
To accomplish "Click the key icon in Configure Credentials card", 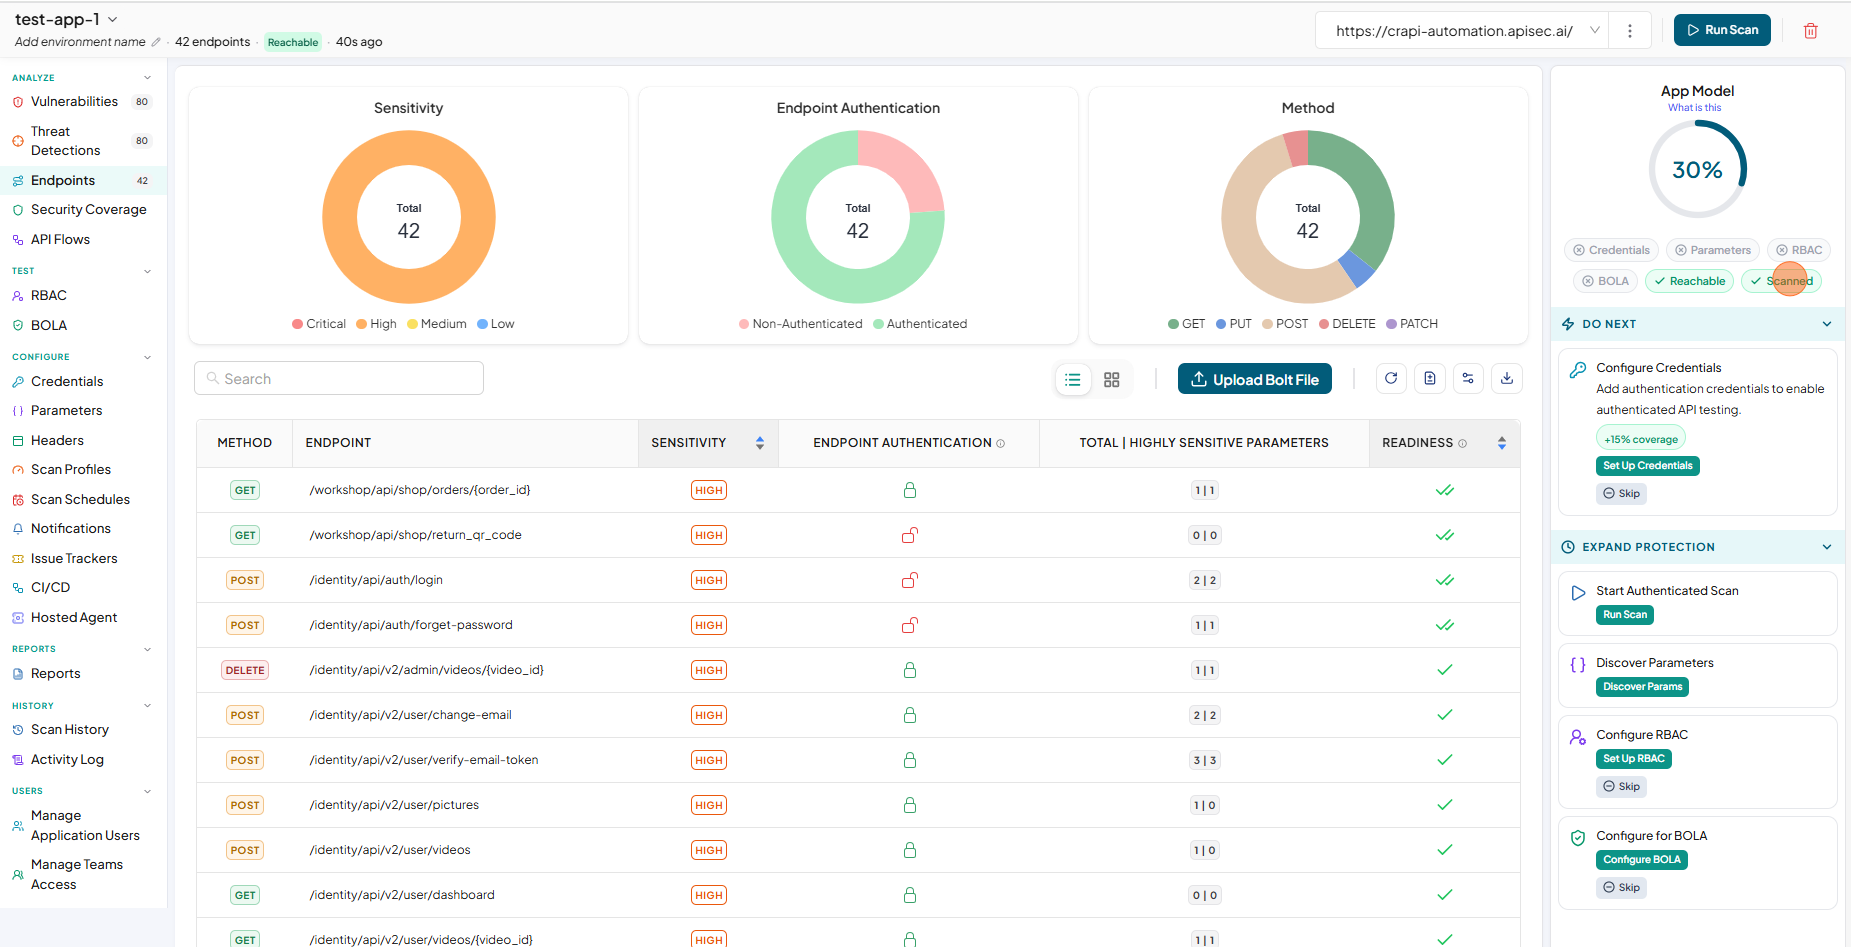I will click(1578, 369).
